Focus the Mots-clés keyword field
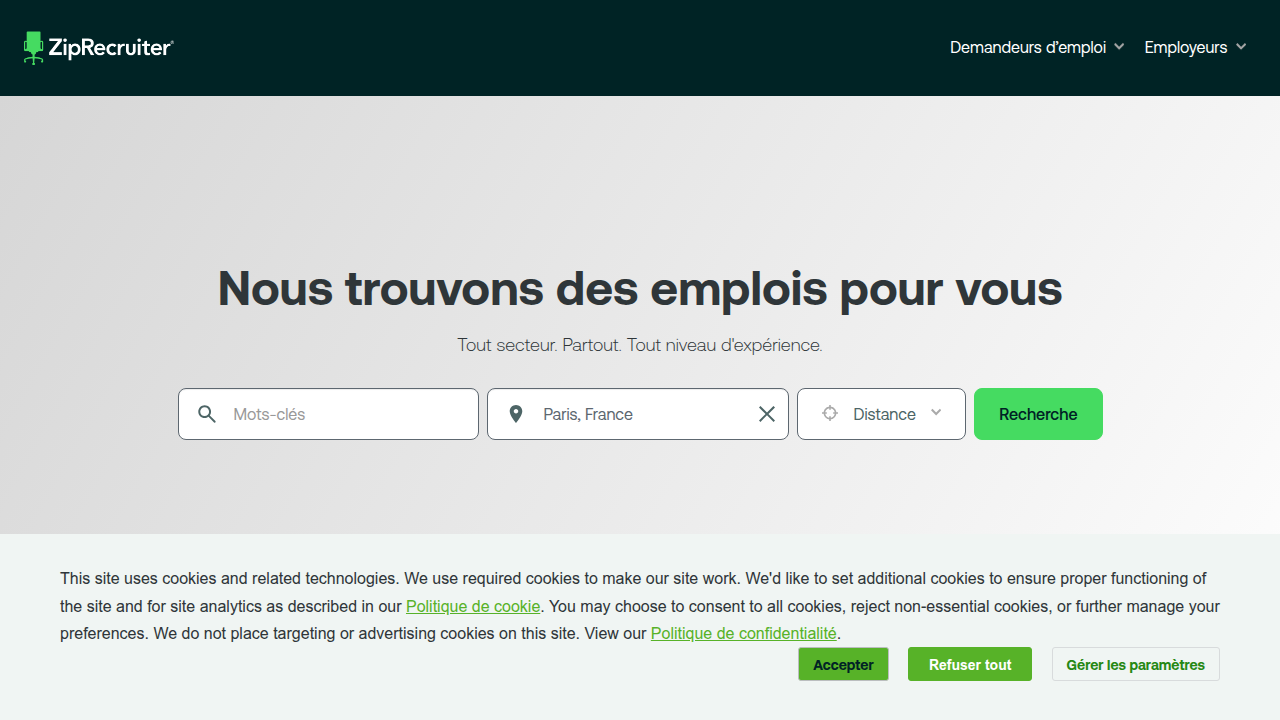The image size is (1280, 720). [x=345, y=414]
